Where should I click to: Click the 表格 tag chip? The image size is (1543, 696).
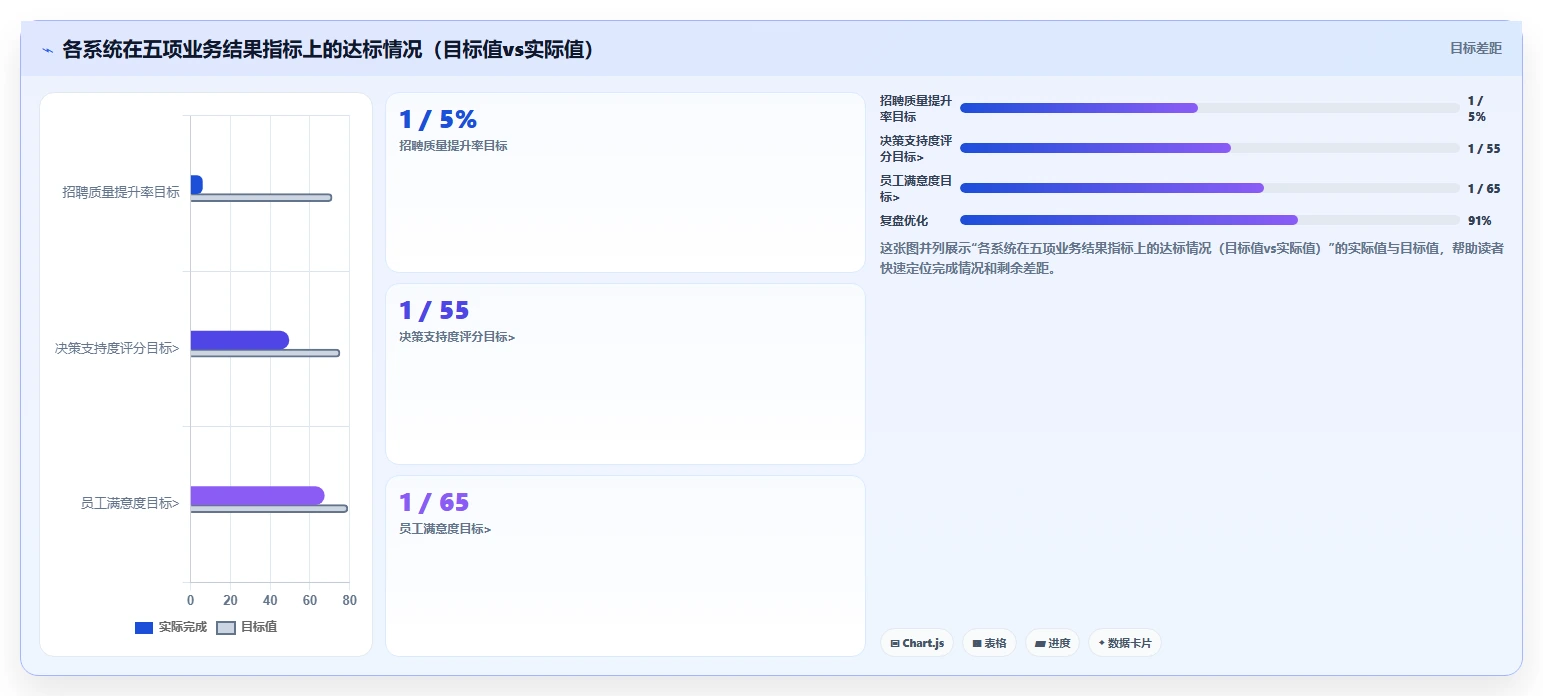[989, 643]
